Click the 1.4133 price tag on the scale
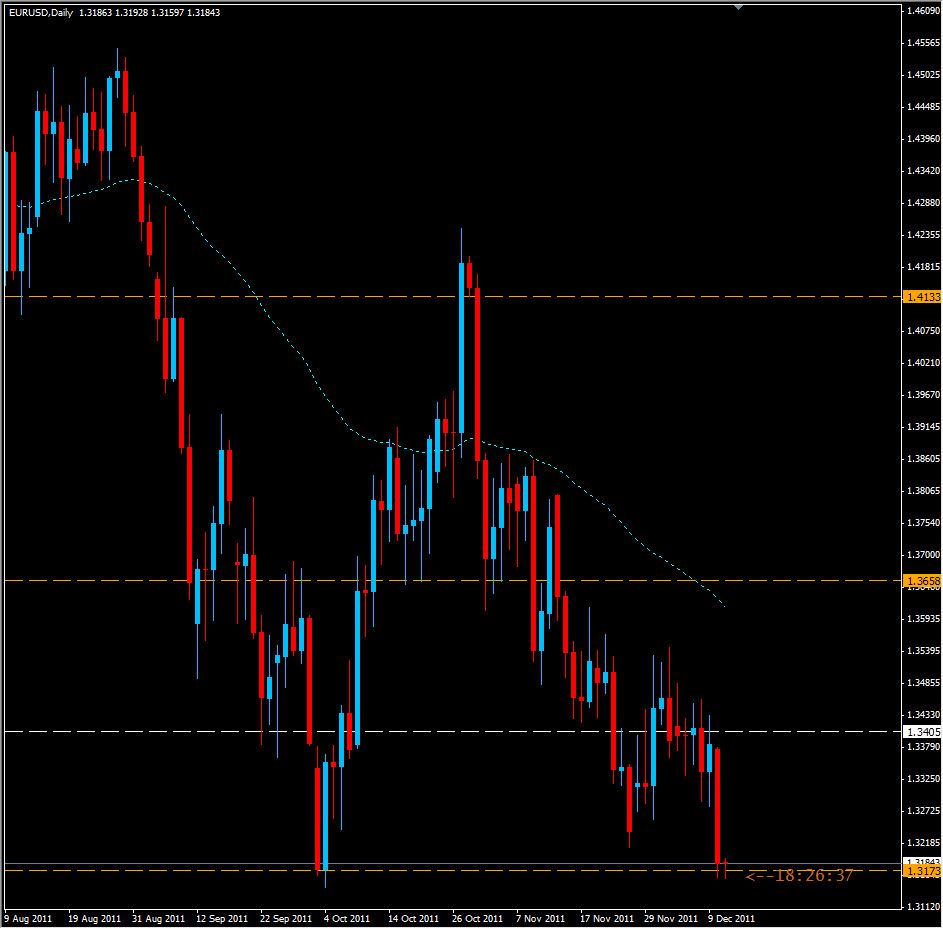Viewport: 943px width, 929px height. 921,295
